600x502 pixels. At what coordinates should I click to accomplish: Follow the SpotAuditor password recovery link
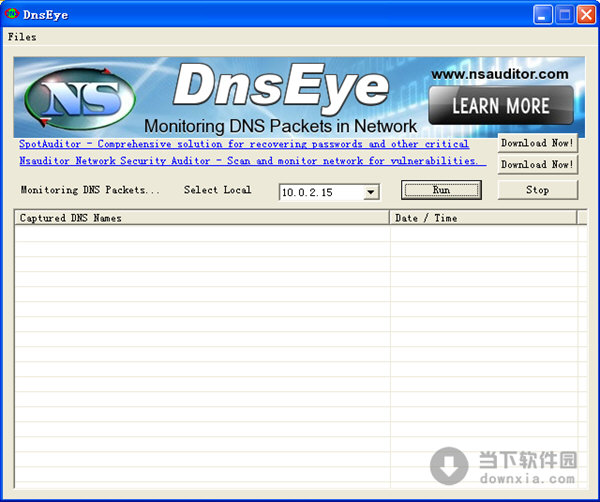click(x=244, y=144)
